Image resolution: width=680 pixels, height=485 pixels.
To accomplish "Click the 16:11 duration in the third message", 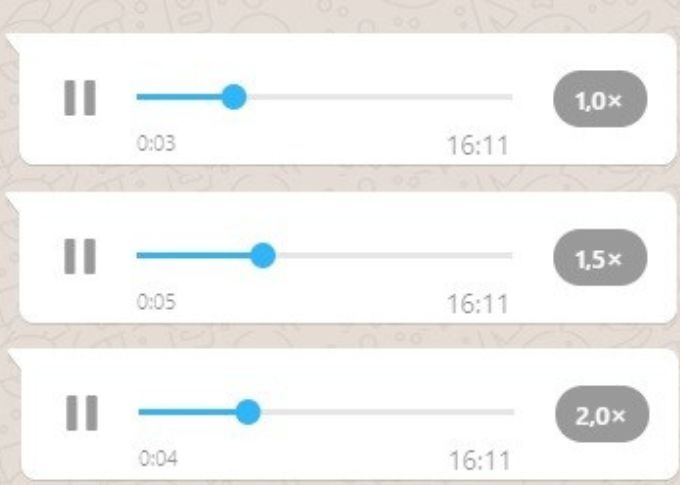I will tap(479, 461).
